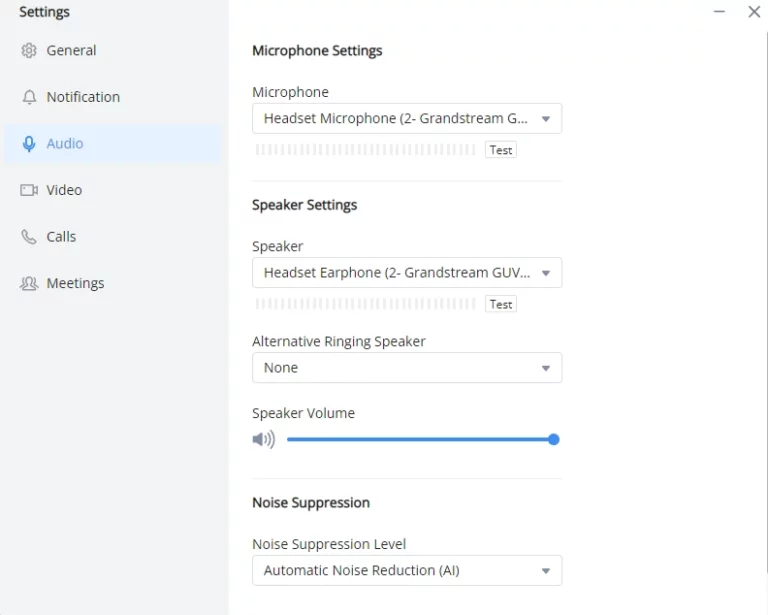Click the Video camera icon

[x=29, y=190]
